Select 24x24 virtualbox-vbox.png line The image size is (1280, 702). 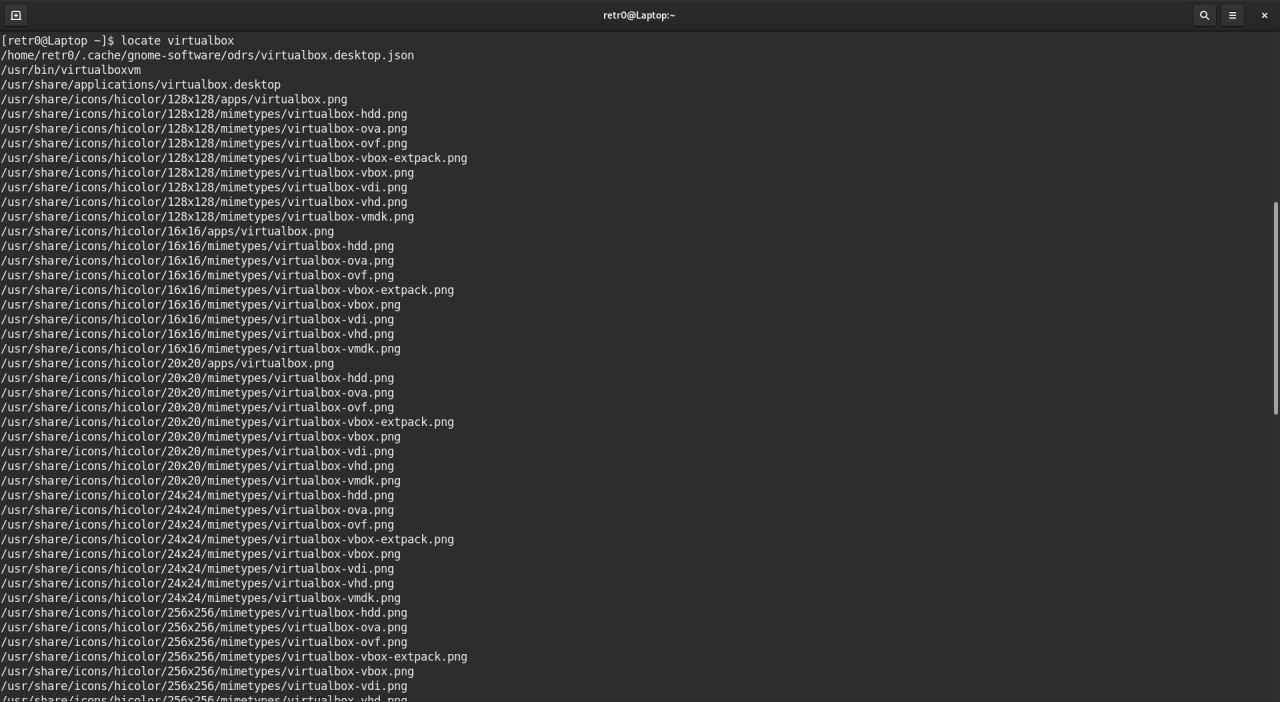(x=201, y=554)
